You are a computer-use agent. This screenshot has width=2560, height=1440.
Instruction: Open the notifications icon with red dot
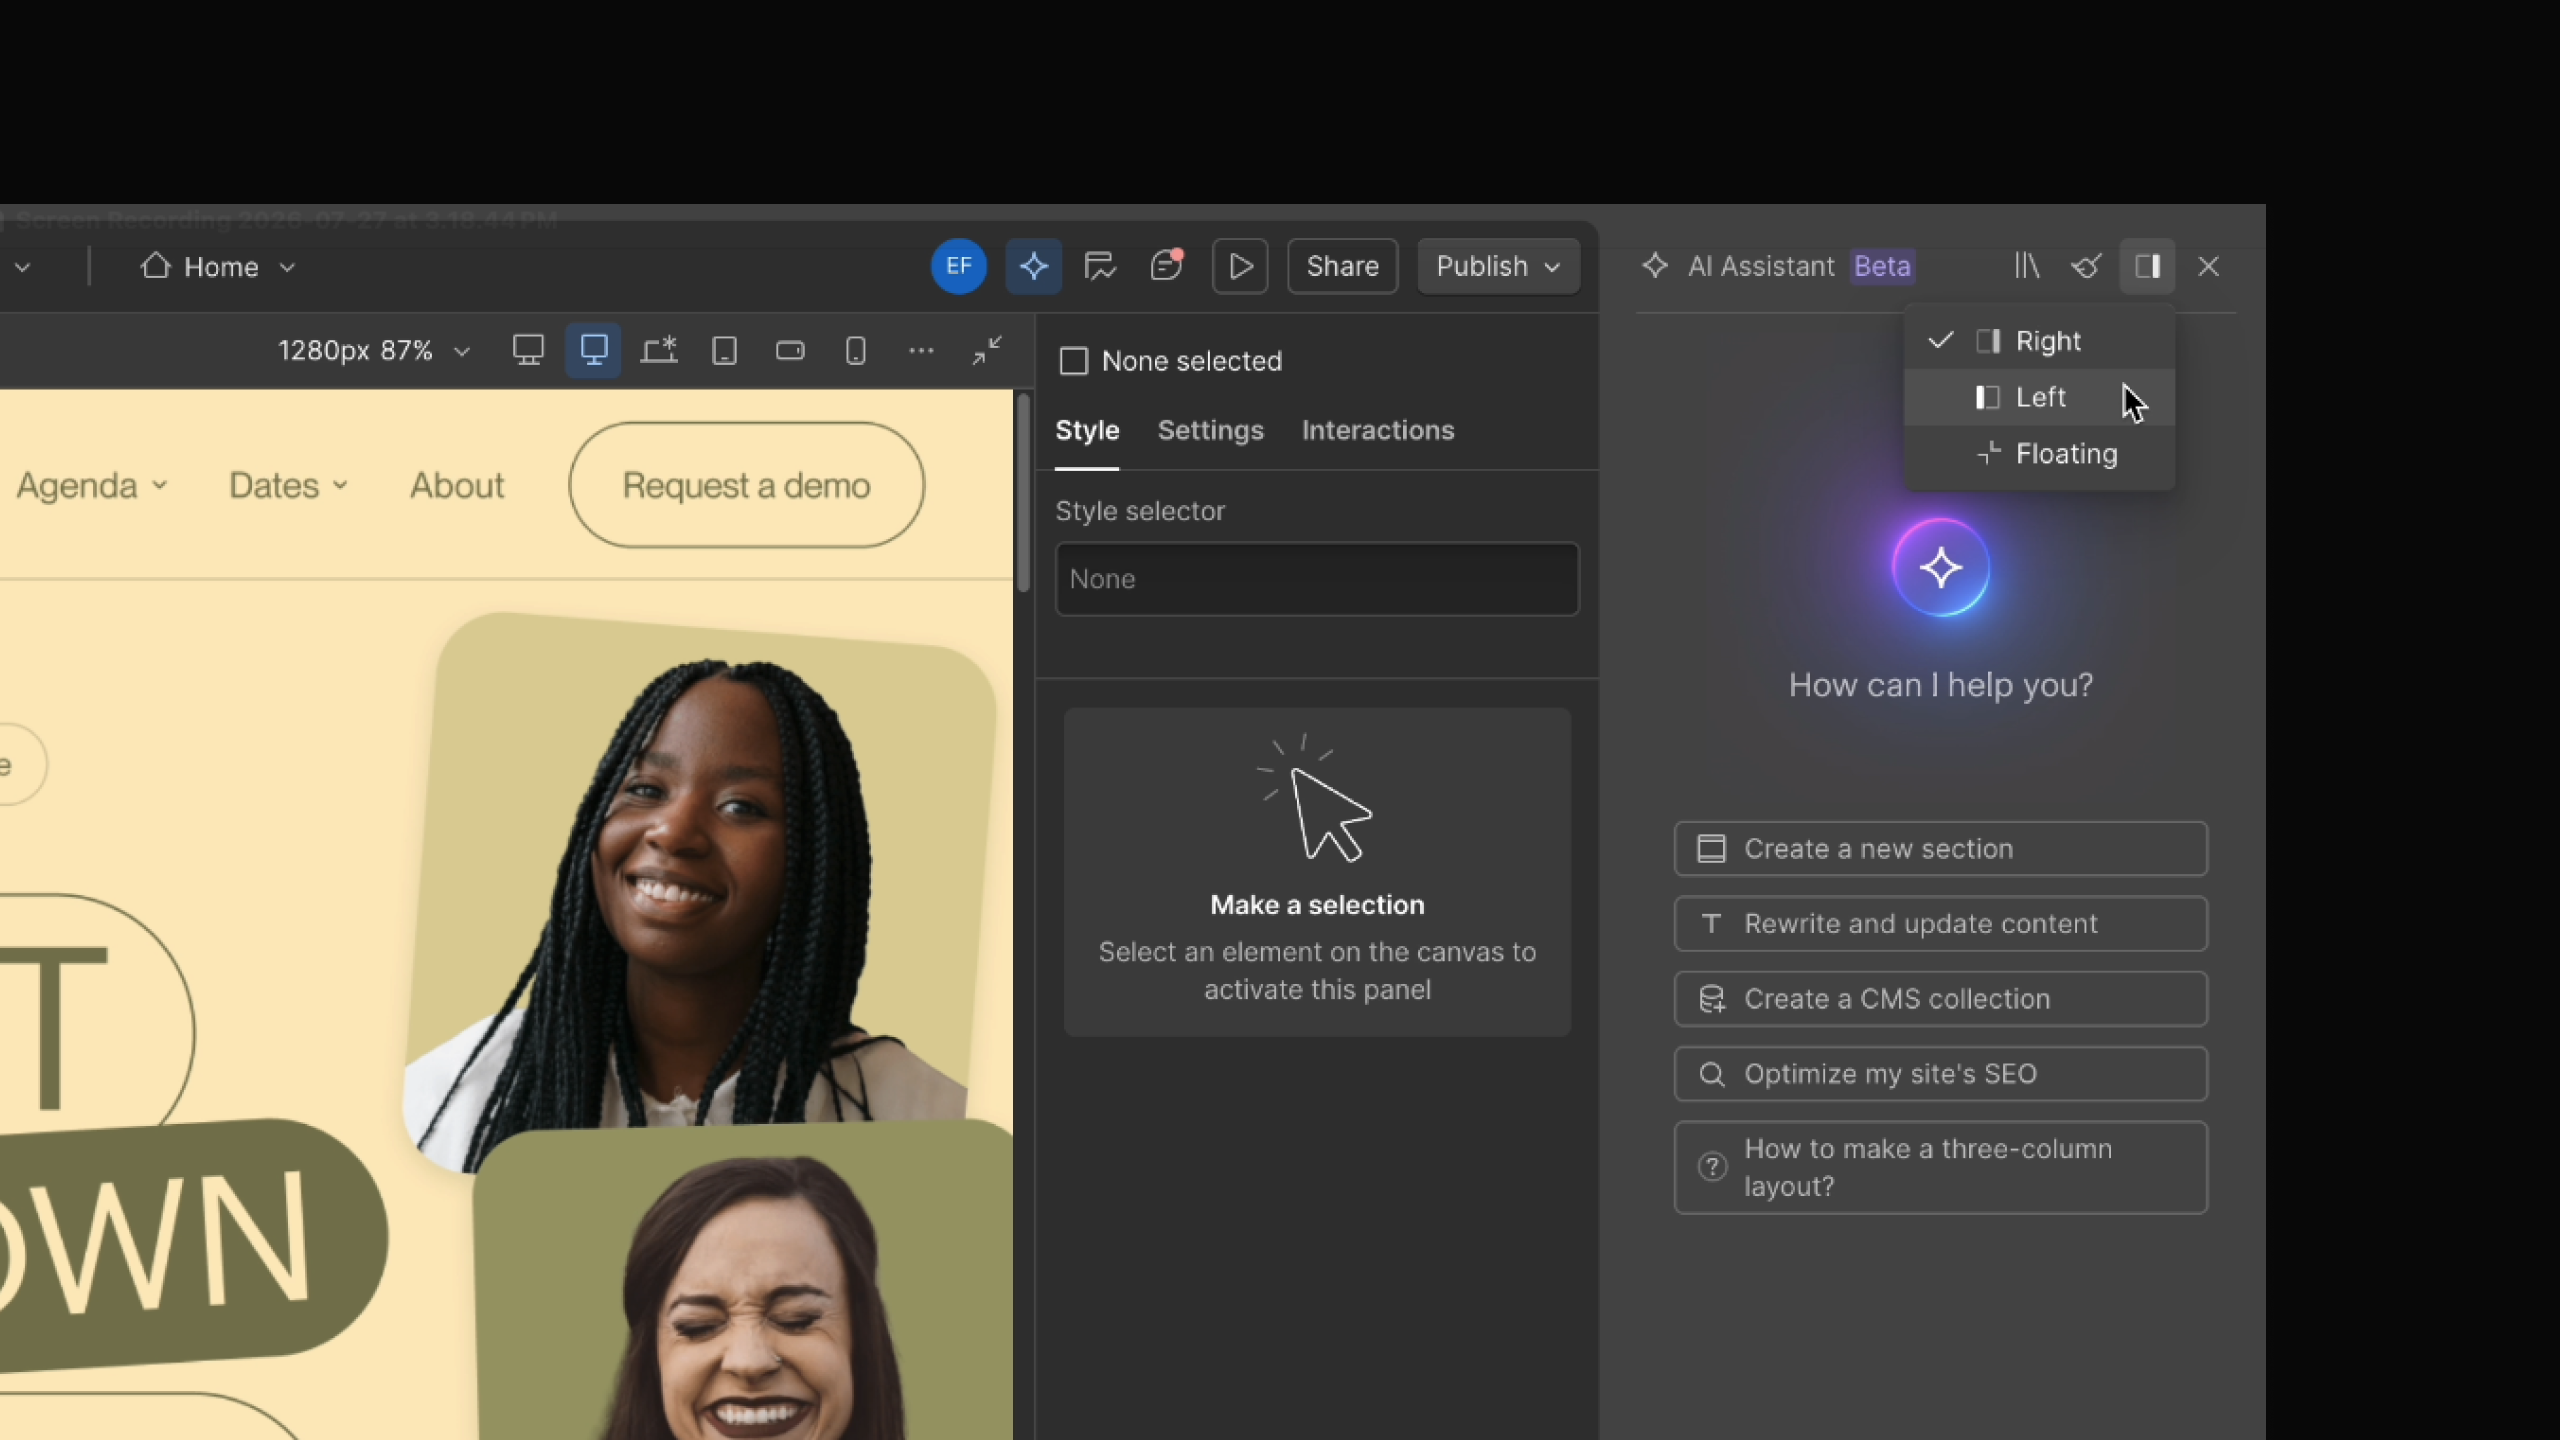coord(1166,265)
